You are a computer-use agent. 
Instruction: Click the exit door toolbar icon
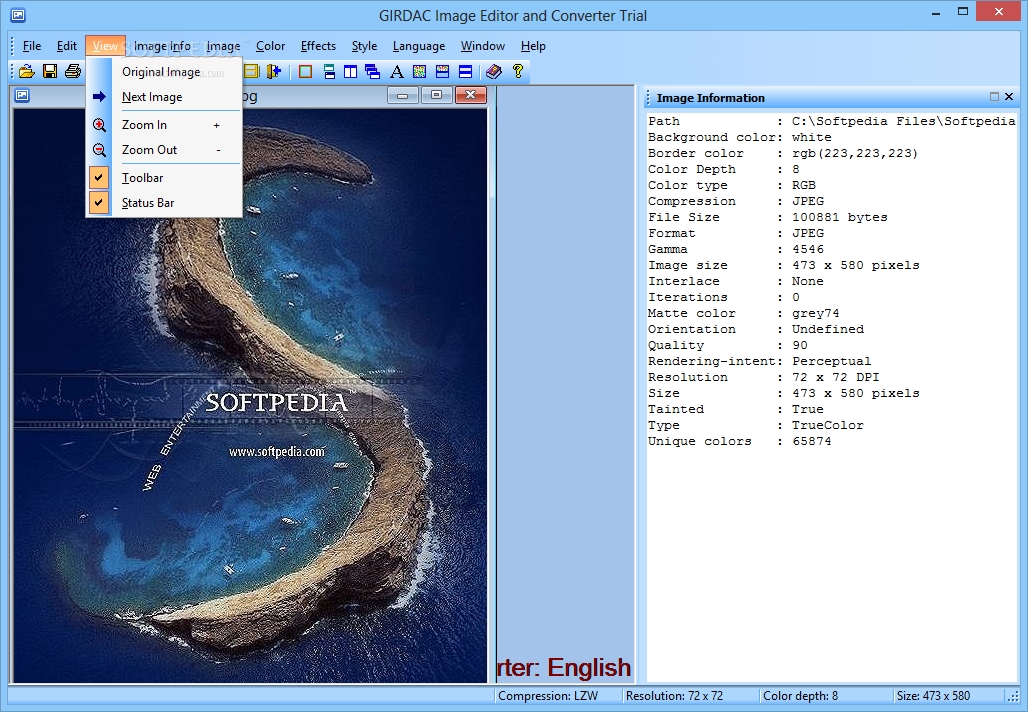coord(274,71)
